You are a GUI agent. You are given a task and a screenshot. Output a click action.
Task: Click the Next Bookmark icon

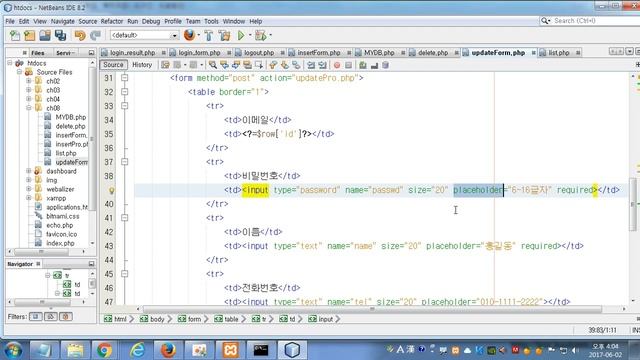(284, 65)
